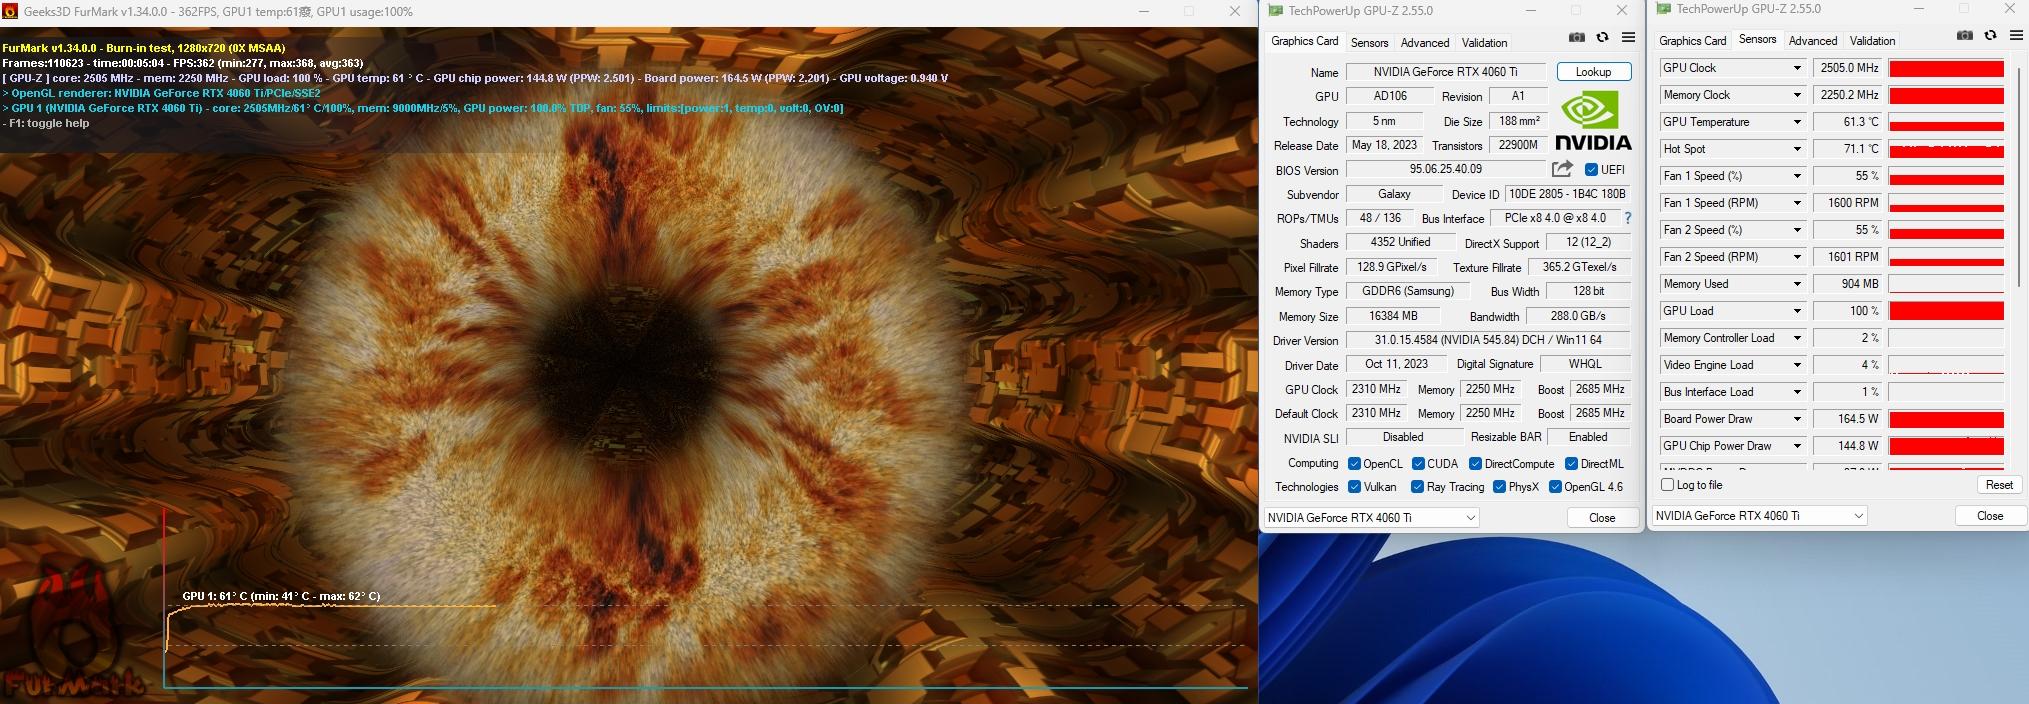
Task: Click the right GPU-Z title bar icon
Action: (1664, 9)
